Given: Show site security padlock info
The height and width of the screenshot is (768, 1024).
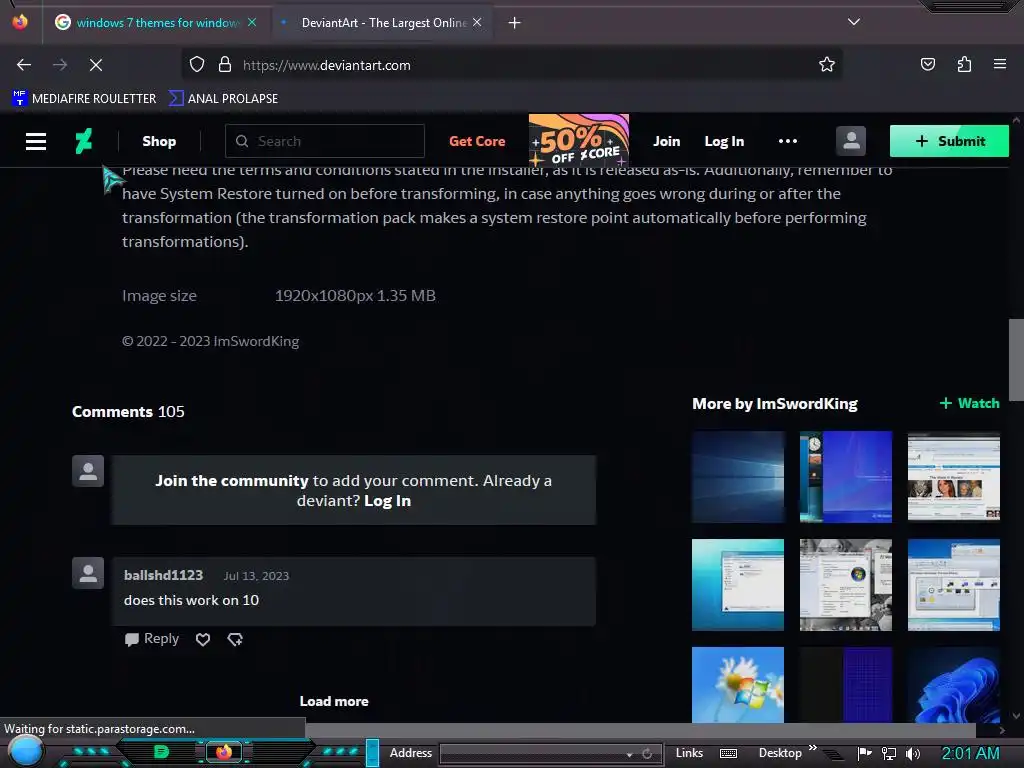Looking at the screenshot, I should (225, 65).
